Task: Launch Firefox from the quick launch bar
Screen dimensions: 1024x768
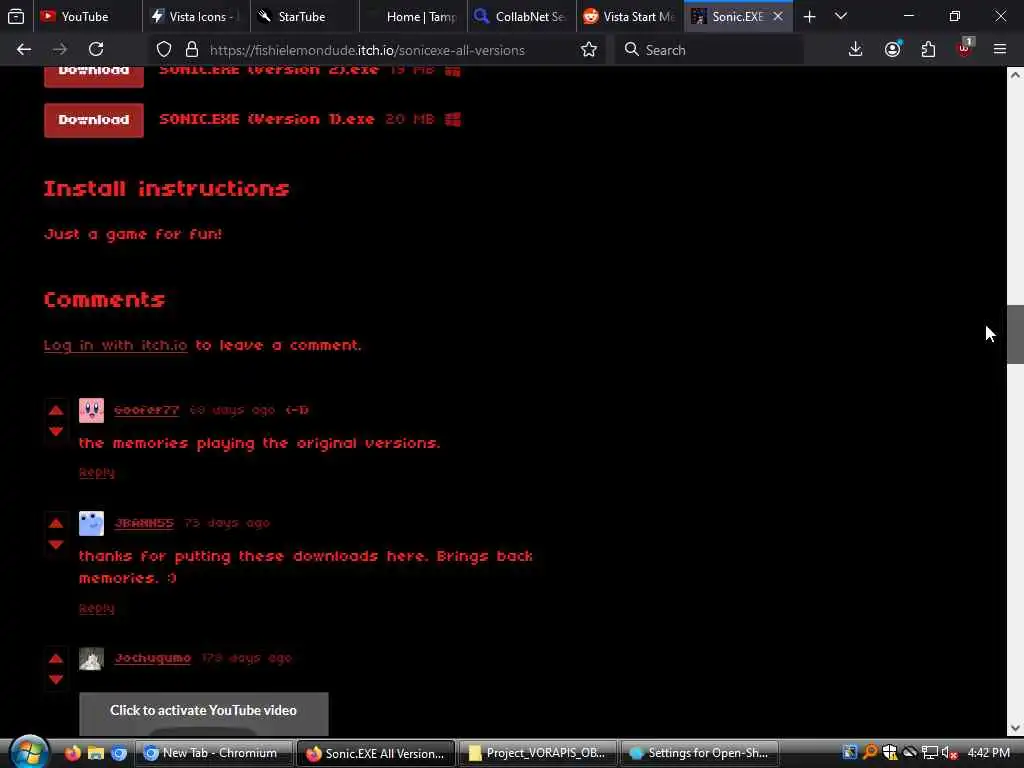Action: tap(72, 753)
